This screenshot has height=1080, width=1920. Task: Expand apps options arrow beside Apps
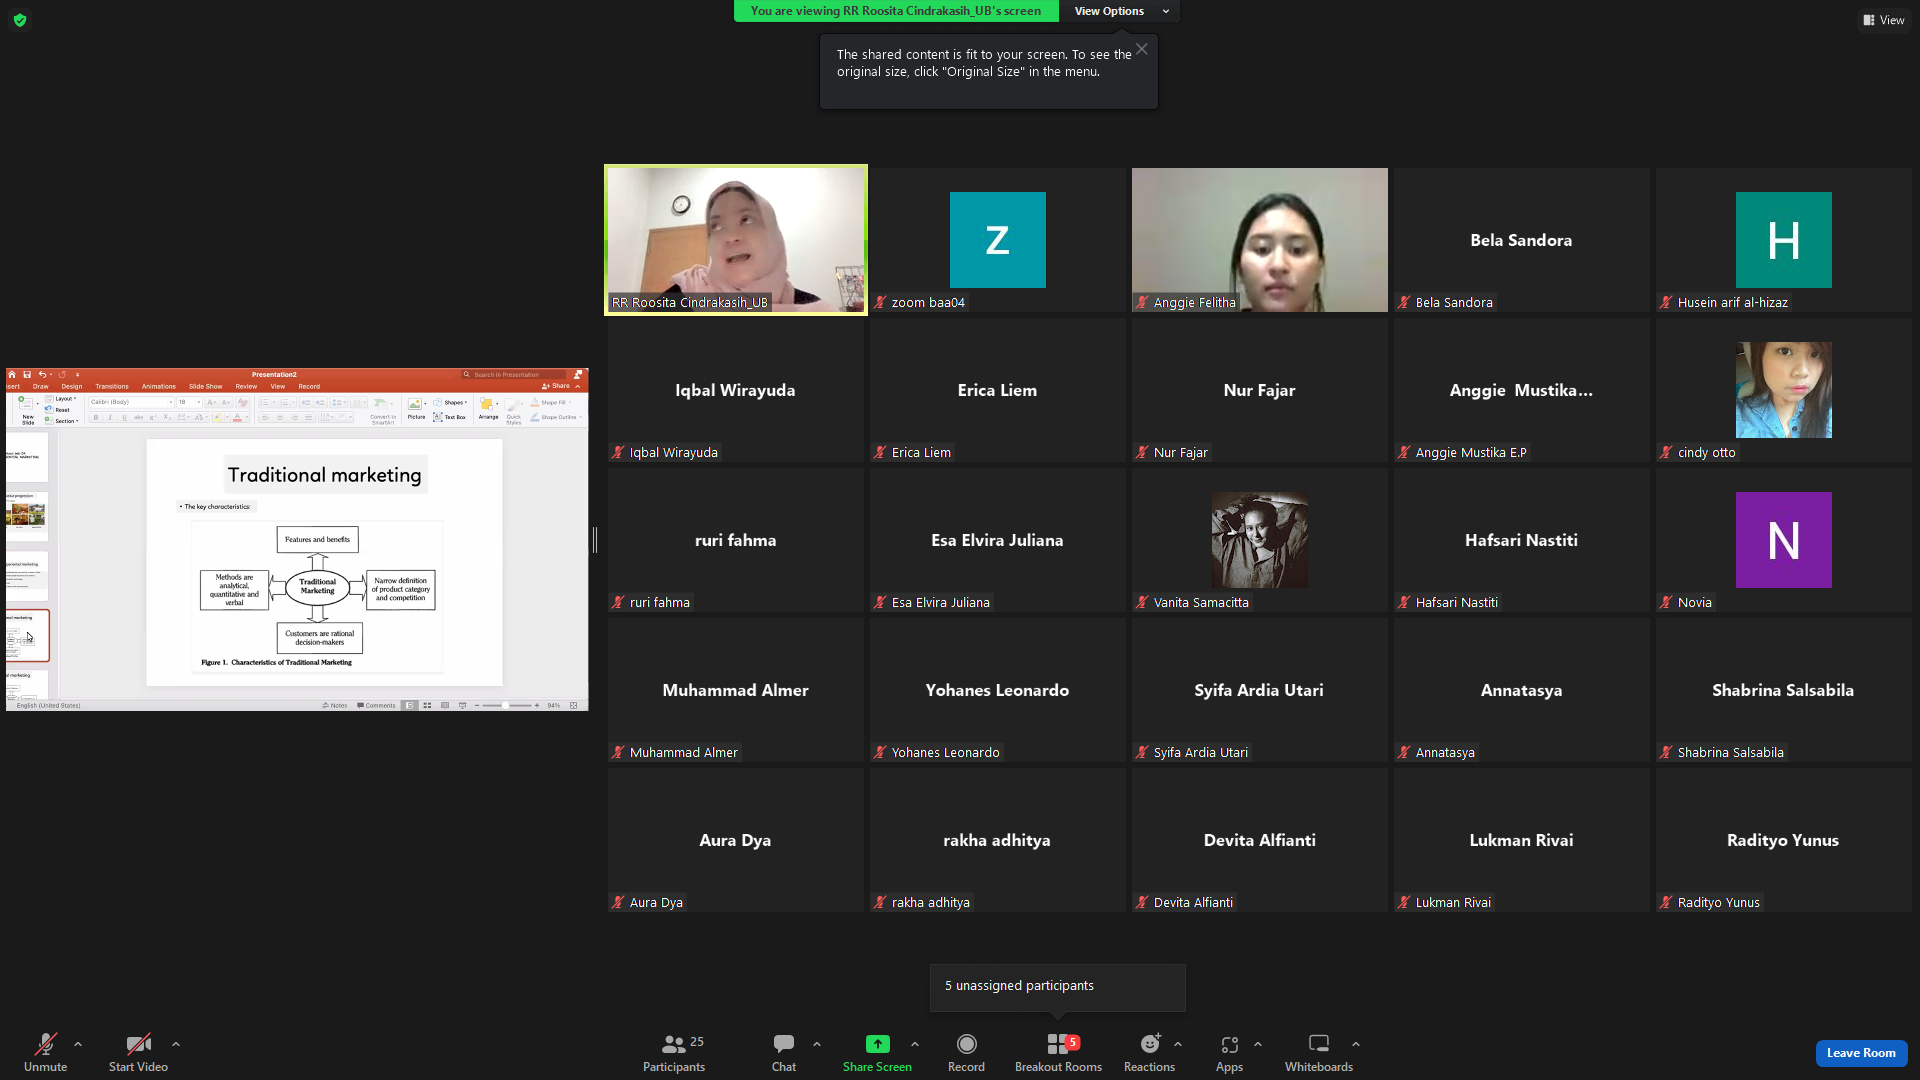point(1258,1044)
